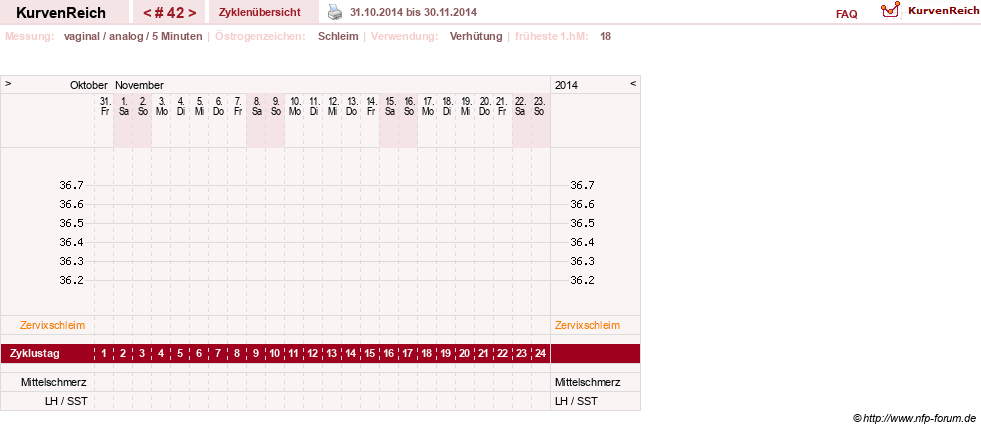Click the left 36.5 temperature label
The width and height of the screenshot is (981, 430).
point(71,223)
